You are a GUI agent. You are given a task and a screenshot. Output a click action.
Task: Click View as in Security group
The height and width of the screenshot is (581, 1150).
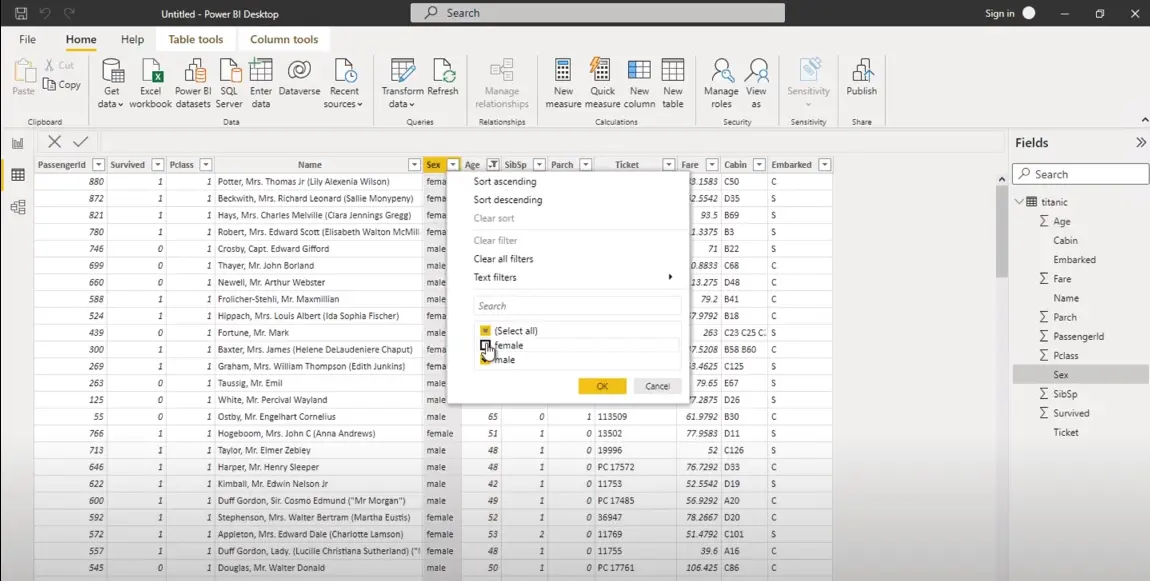click(x=756, y=84)
